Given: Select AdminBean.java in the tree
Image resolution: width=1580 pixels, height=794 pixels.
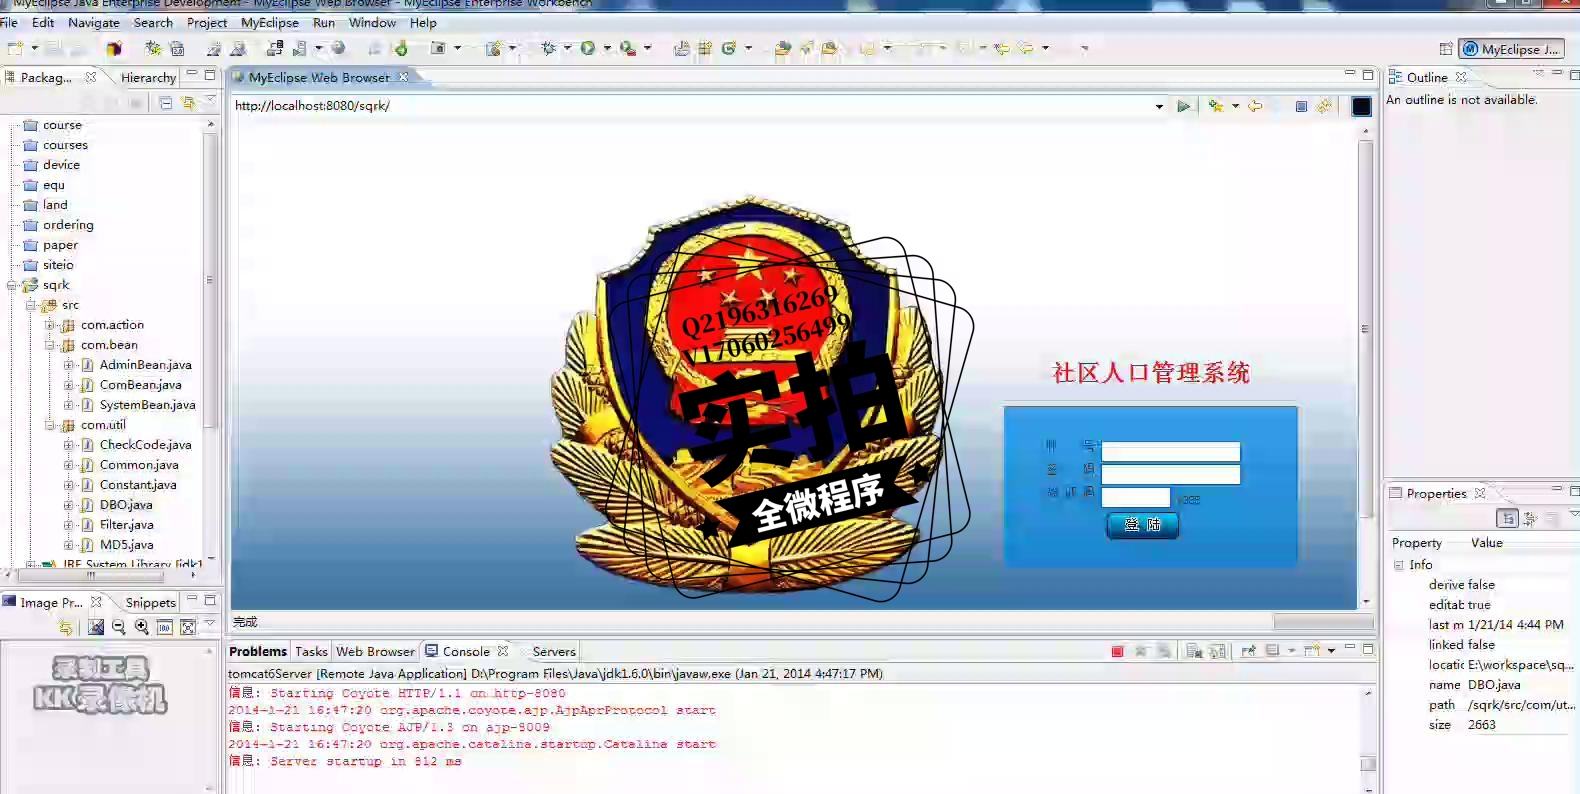Looking at the screenshot, I should coord(145,365).
